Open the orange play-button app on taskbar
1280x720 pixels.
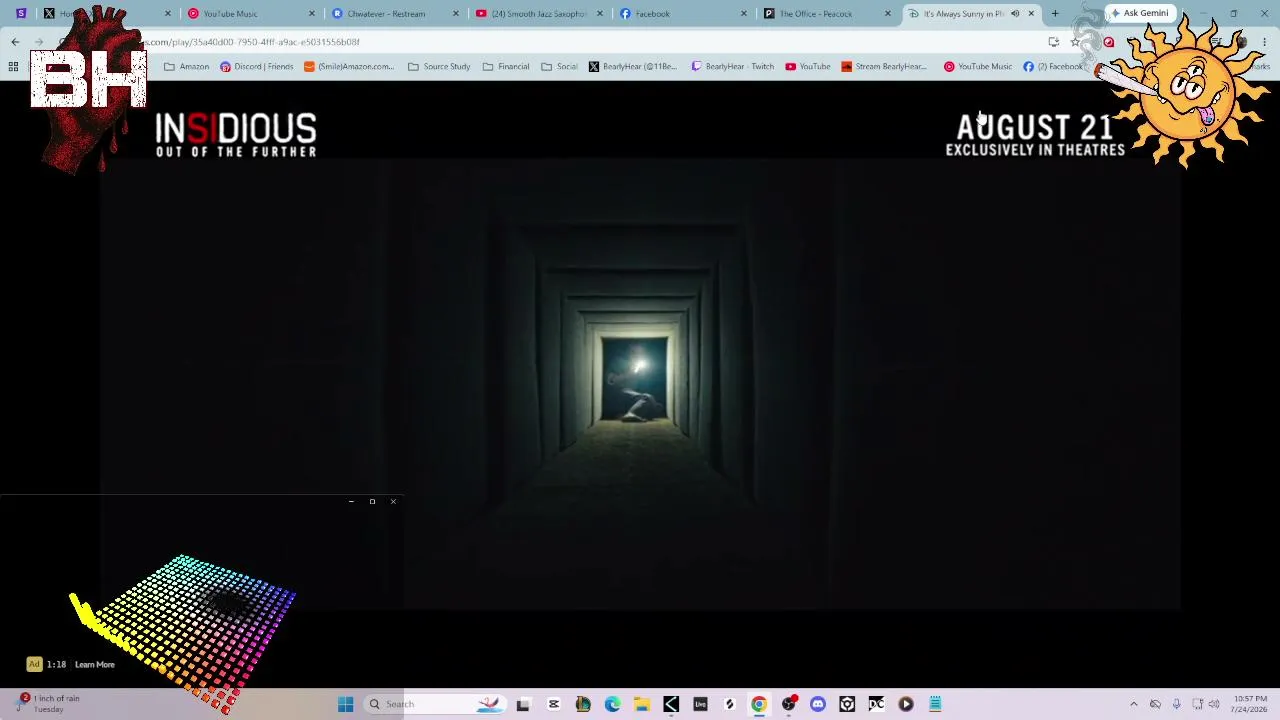pyautogui.click(x=906, y=704)
